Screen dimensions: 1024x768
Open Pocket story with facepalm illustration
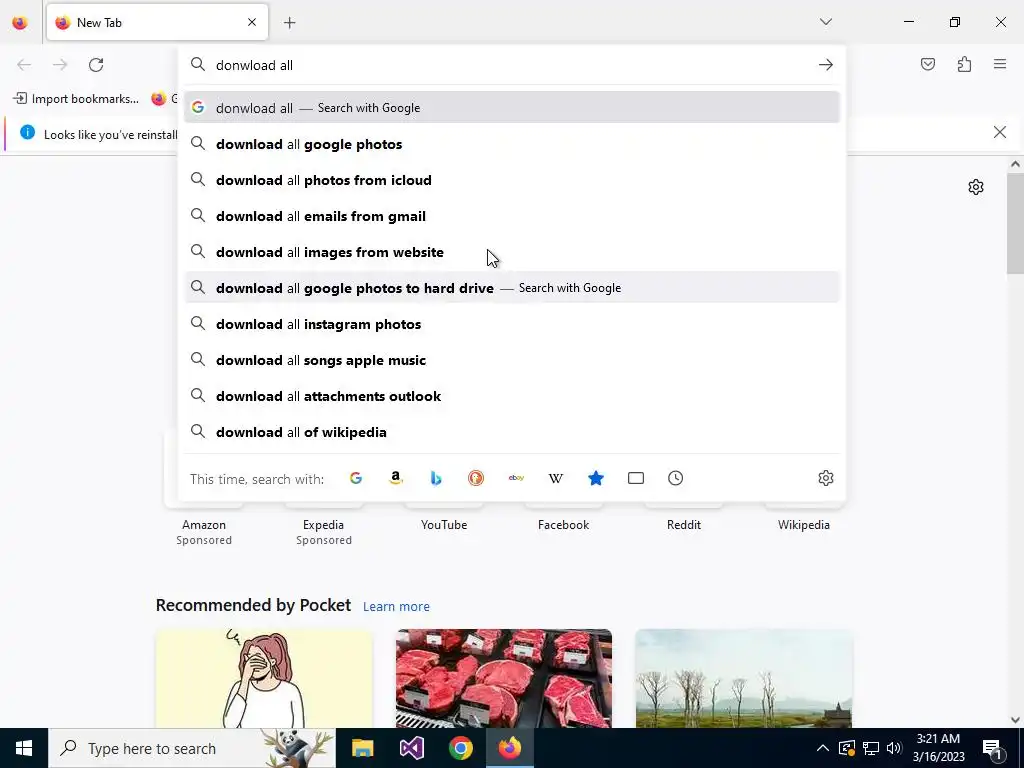[264, 678]
